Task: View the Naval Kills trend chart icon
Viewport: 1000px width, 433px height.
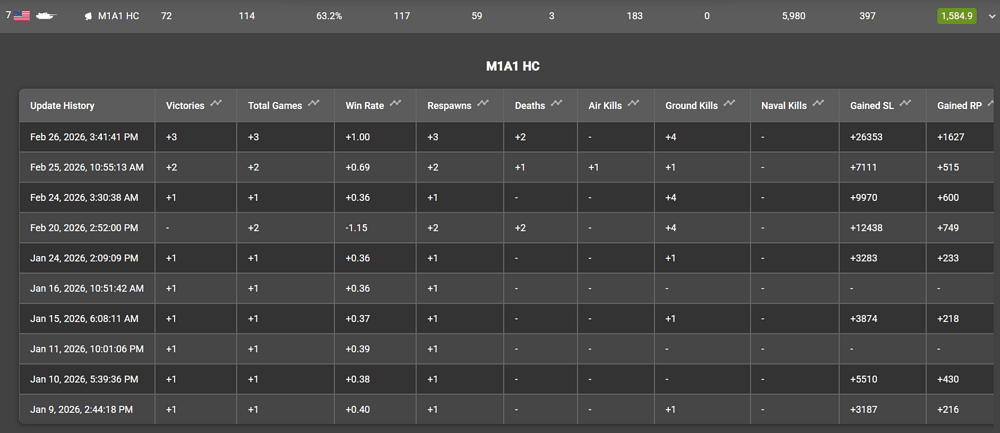Action: 817,104
